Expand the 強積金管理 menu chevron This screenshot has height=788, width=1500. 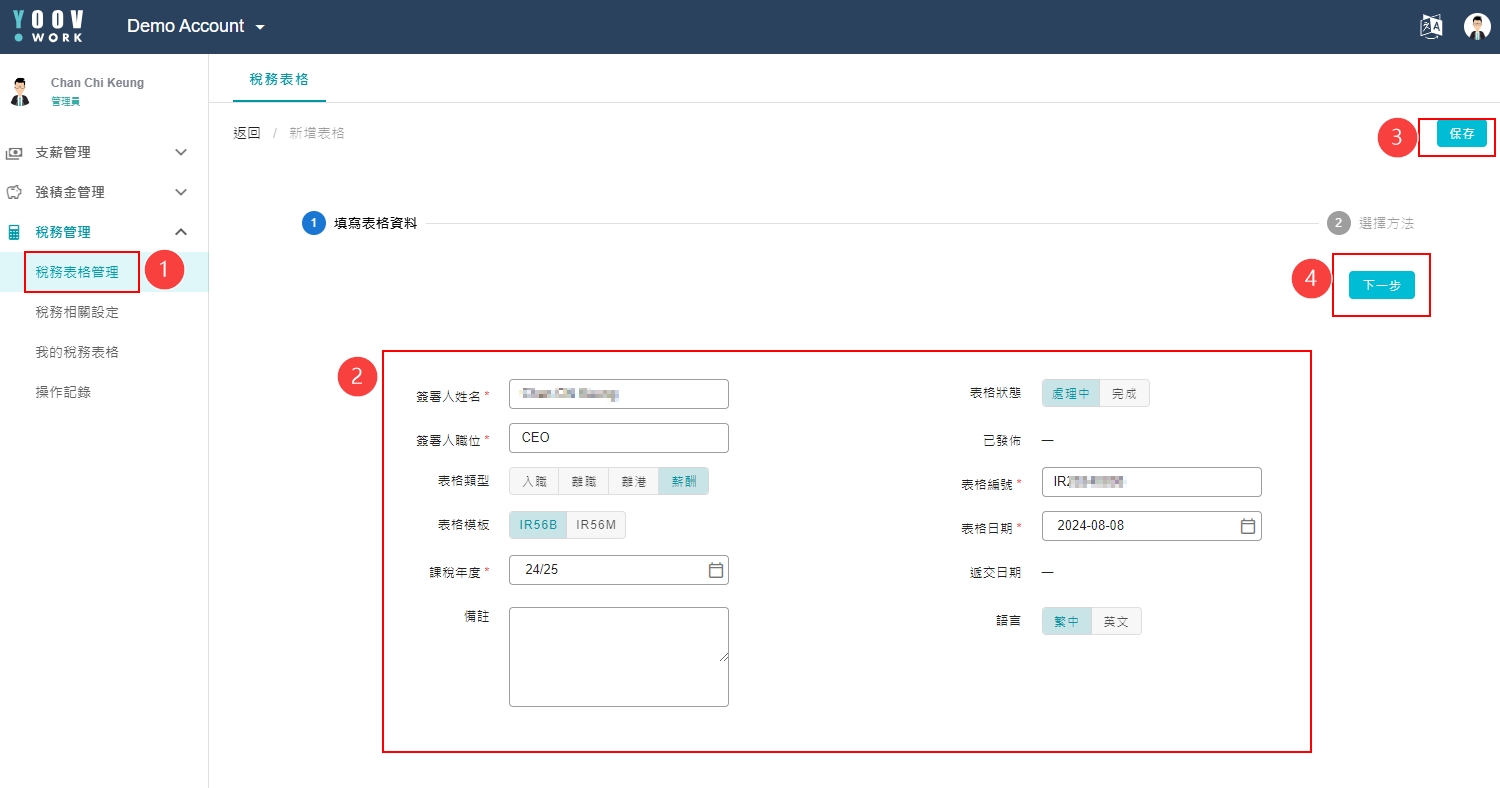[x=181, y=192]
